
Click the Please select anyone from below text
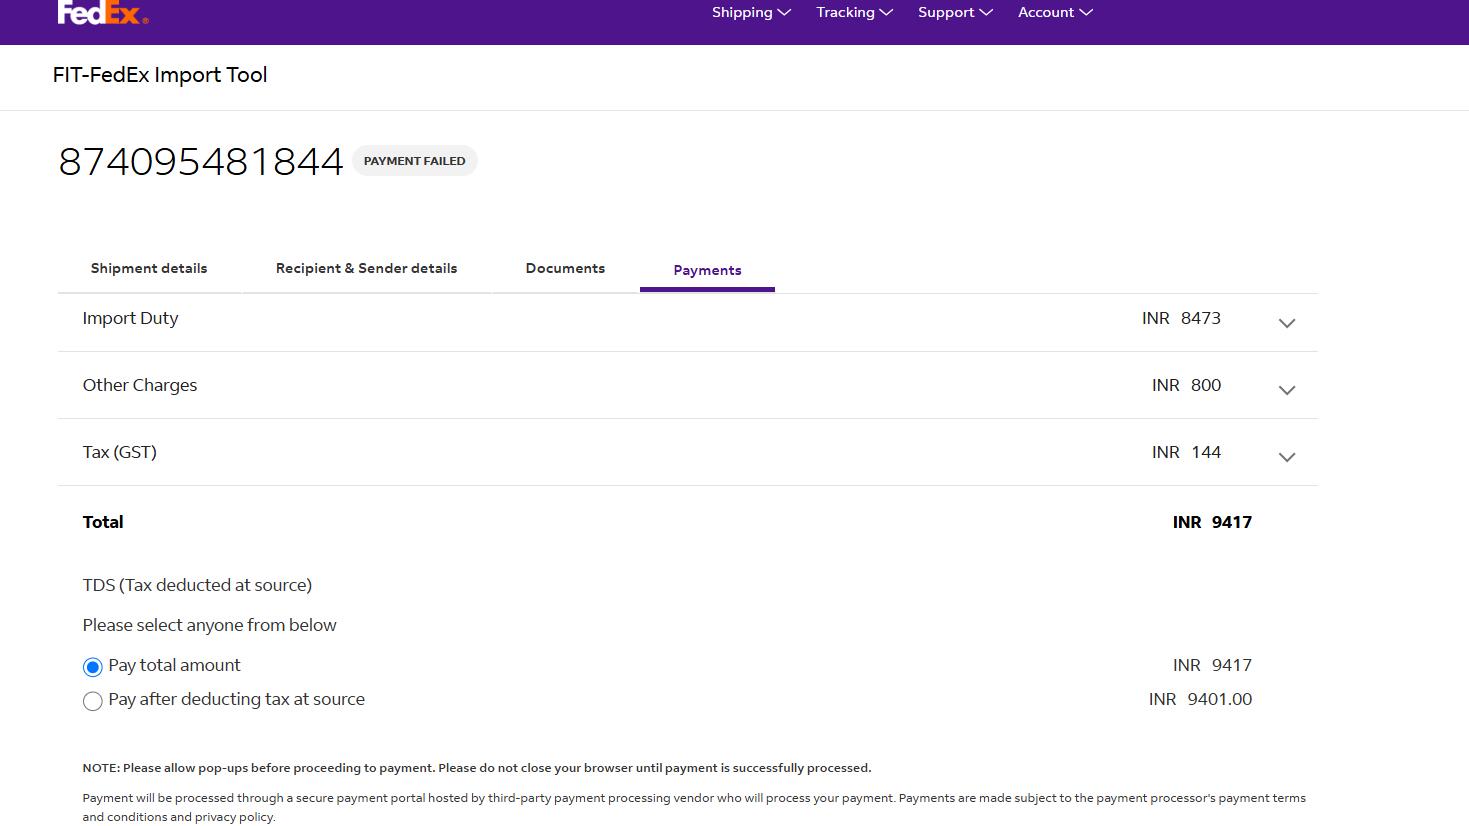click(x=209, y=625)
